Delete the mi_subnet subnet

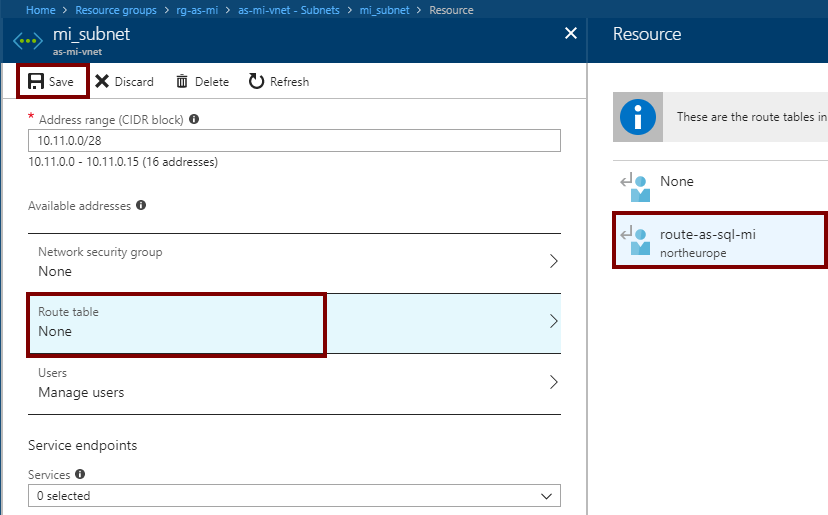[x=202, y=82]
